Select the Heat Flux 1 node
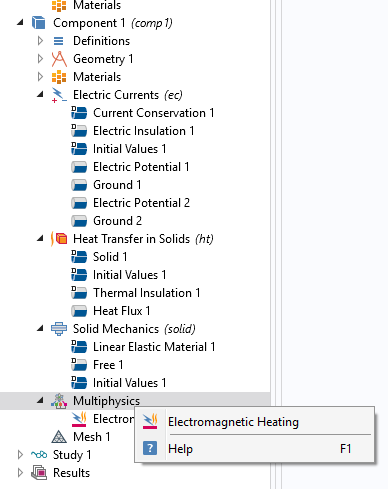The image size is (388, 489). (111, 311)
